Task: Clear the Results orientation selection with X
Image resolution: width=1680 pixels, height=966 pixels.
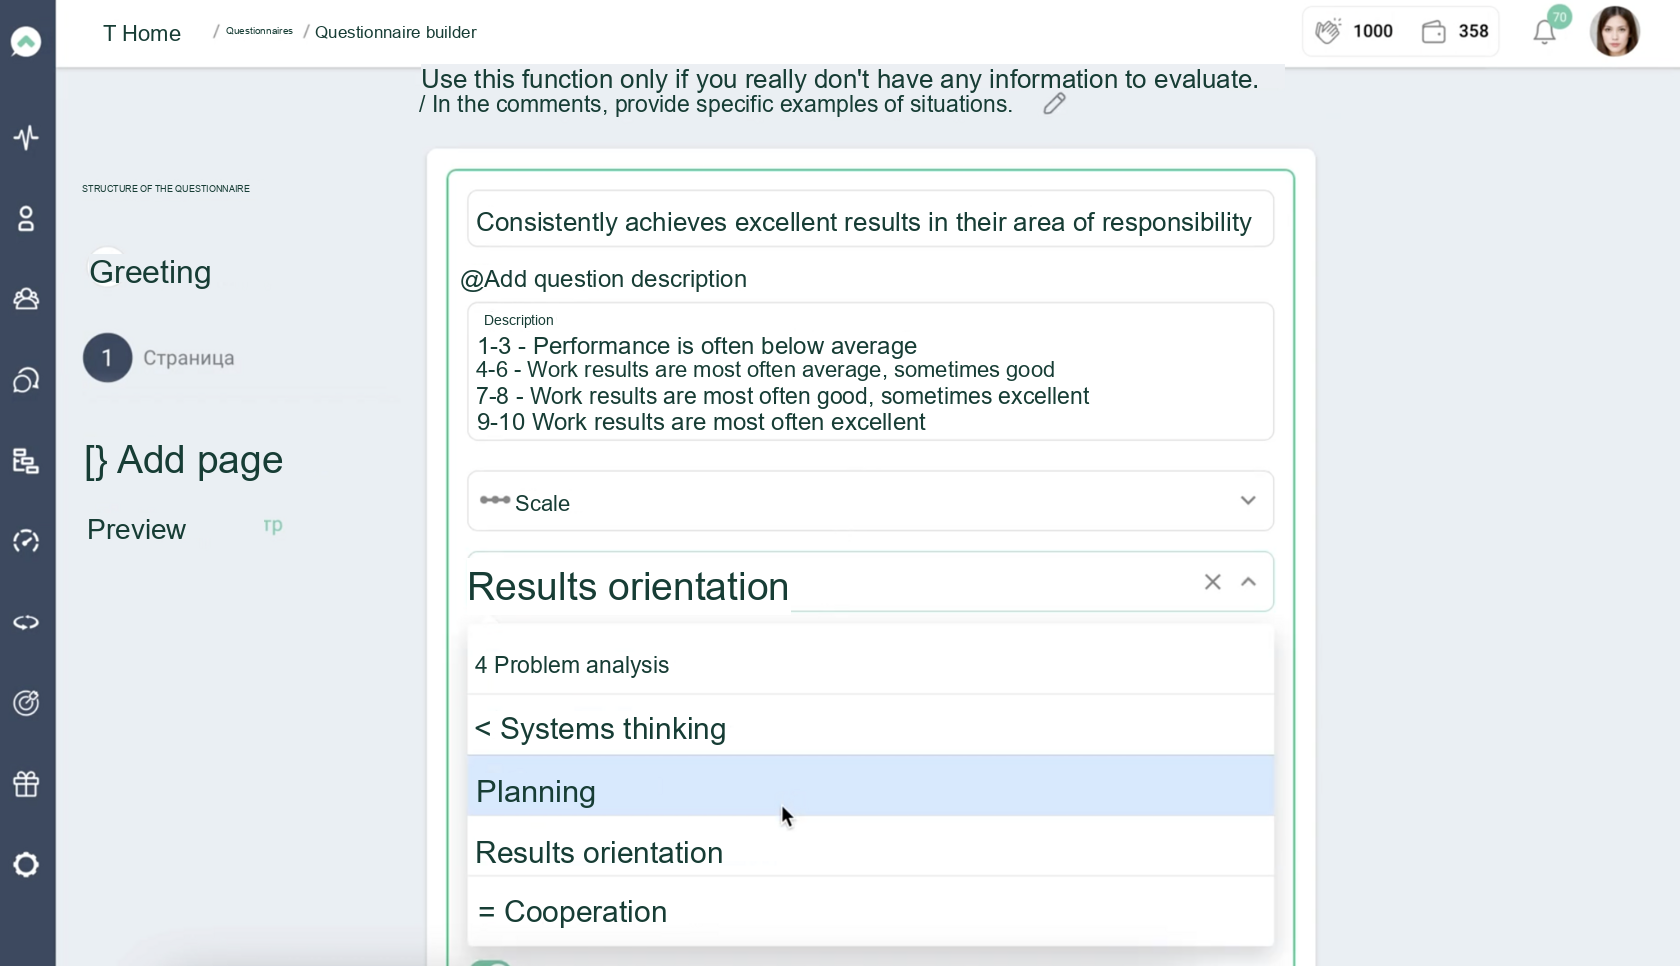Action: pyautogui.click(x=1213, y=582)
